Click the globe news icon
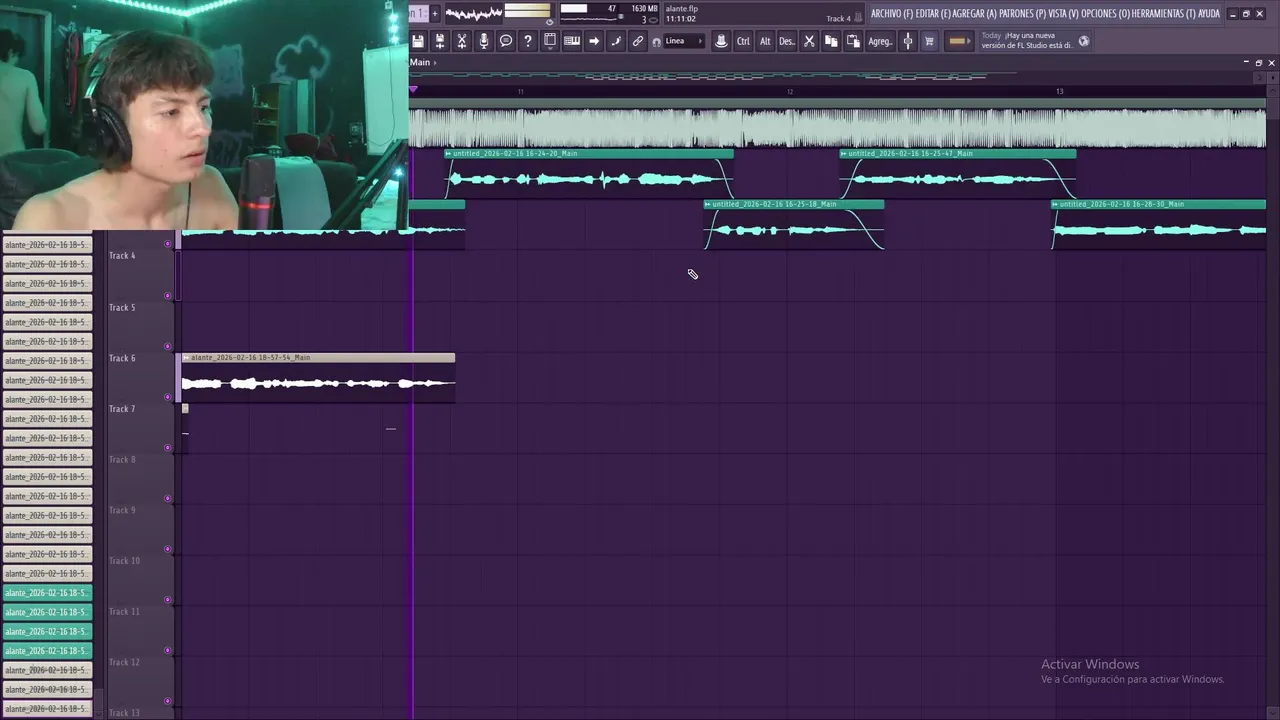Screen dimensions: 1280x720 [x=1084, y=41]
